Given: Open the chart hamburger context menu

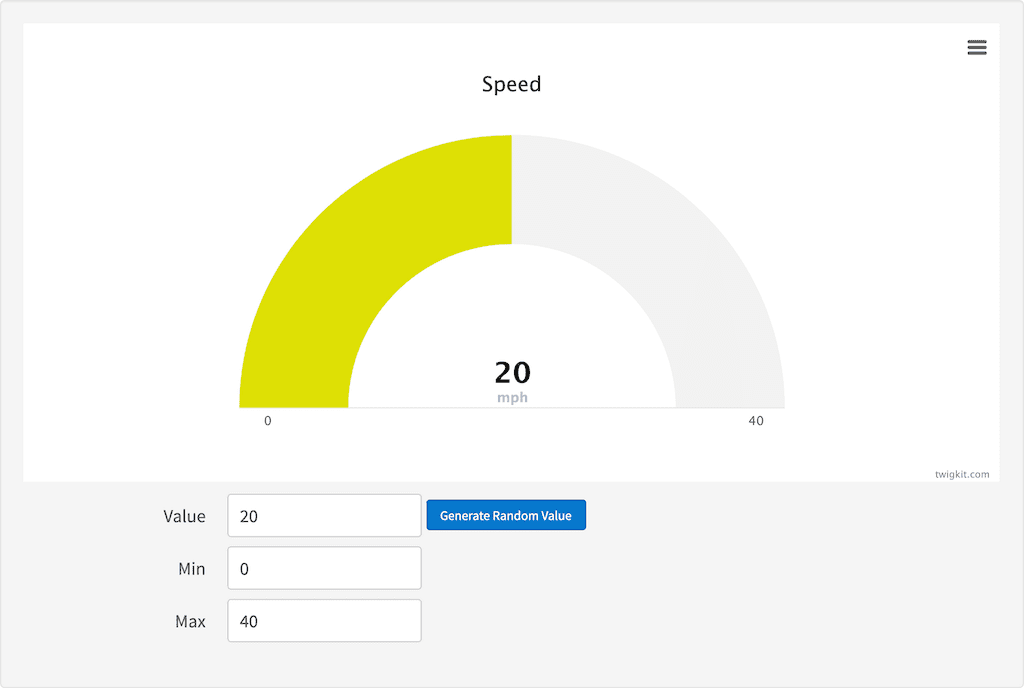Looking at the screenshot, I should click(x=977, y=48).
